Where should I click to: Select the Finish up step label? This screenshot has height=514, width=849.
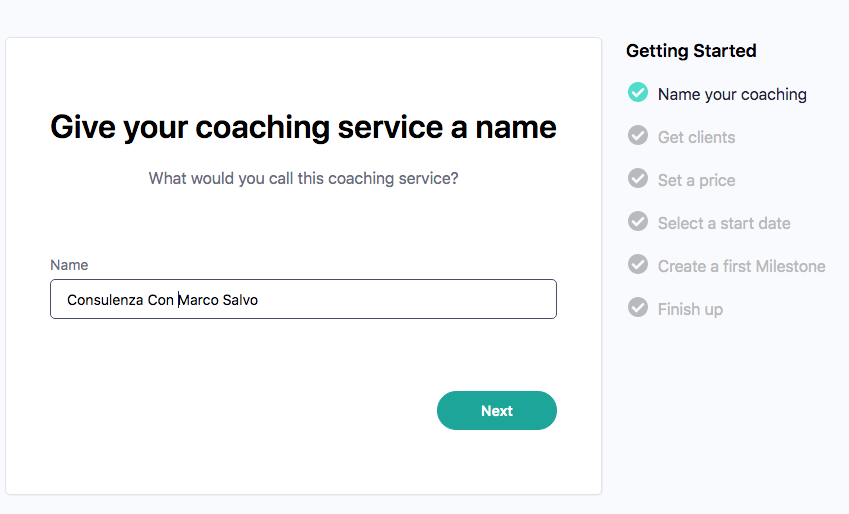click(690, 309)
